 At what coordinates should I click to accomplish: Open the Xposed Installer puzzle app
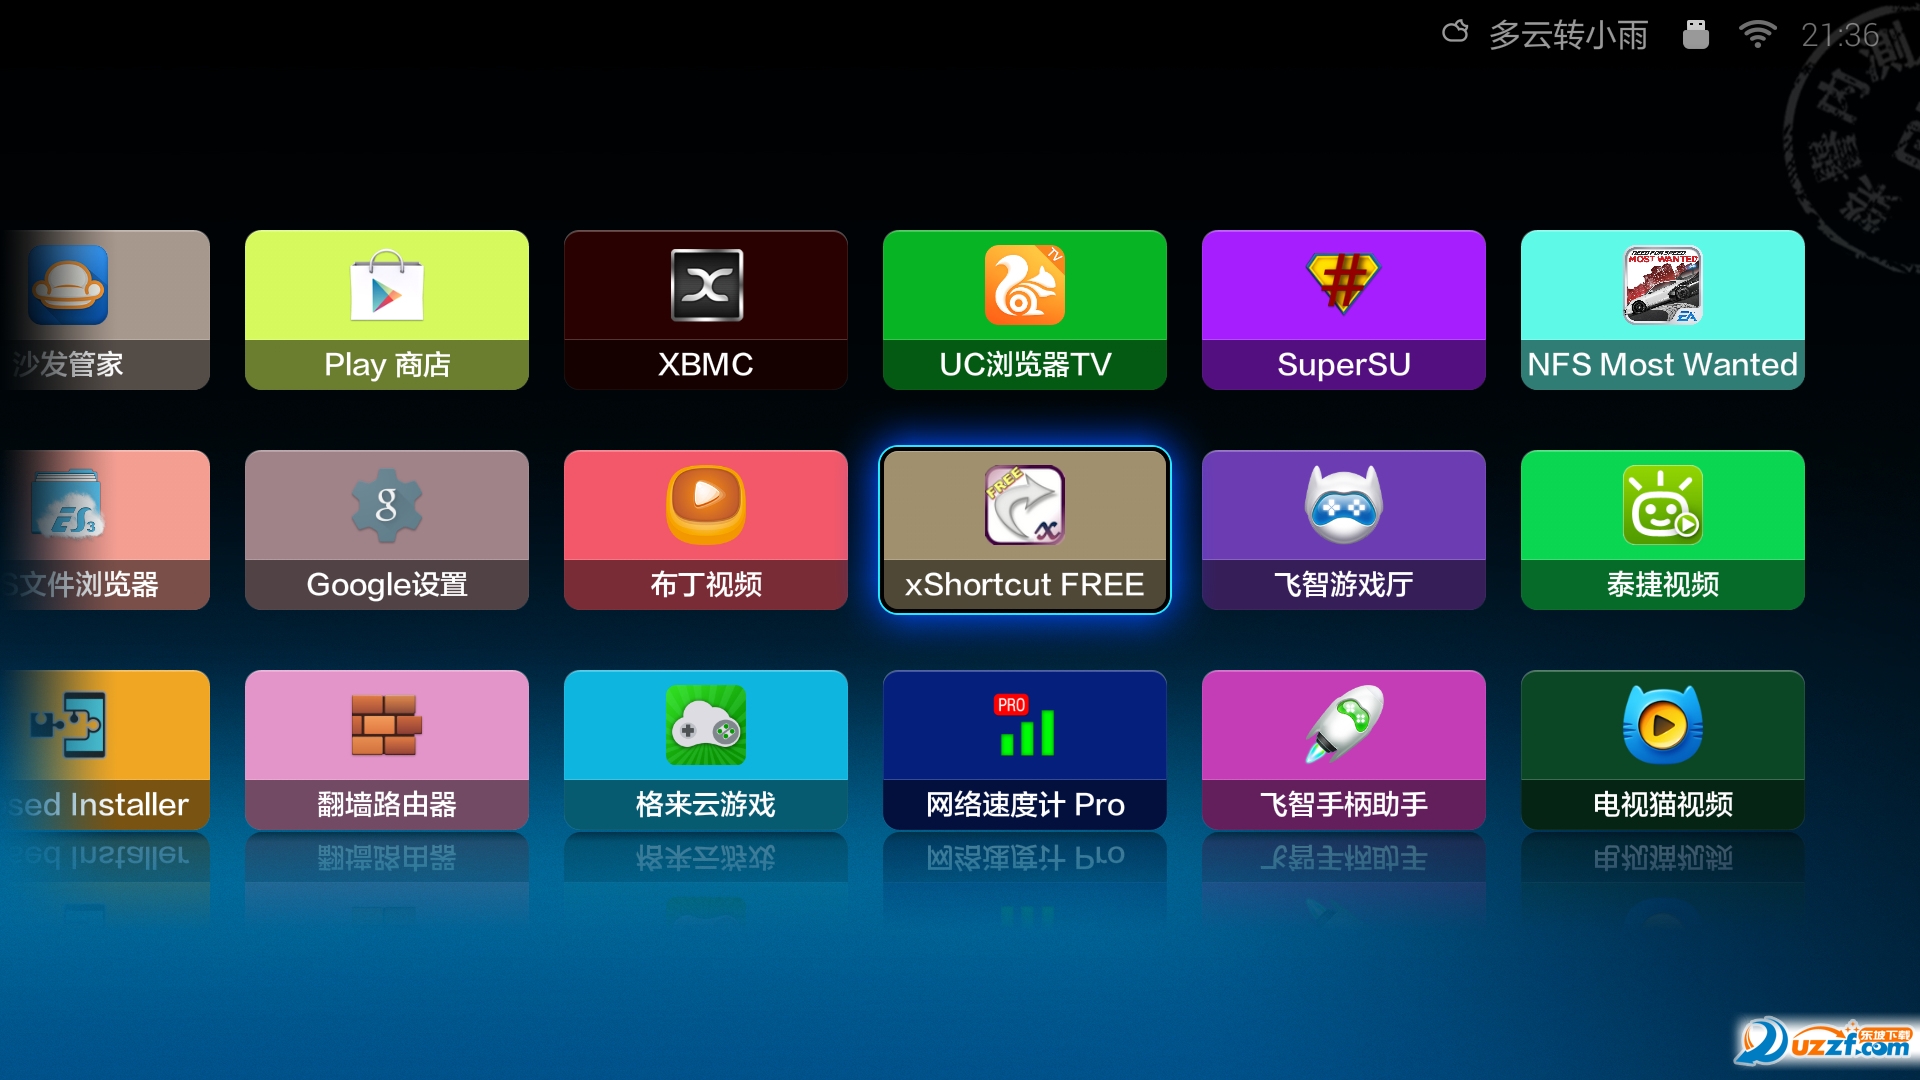(x=105, y=750)
